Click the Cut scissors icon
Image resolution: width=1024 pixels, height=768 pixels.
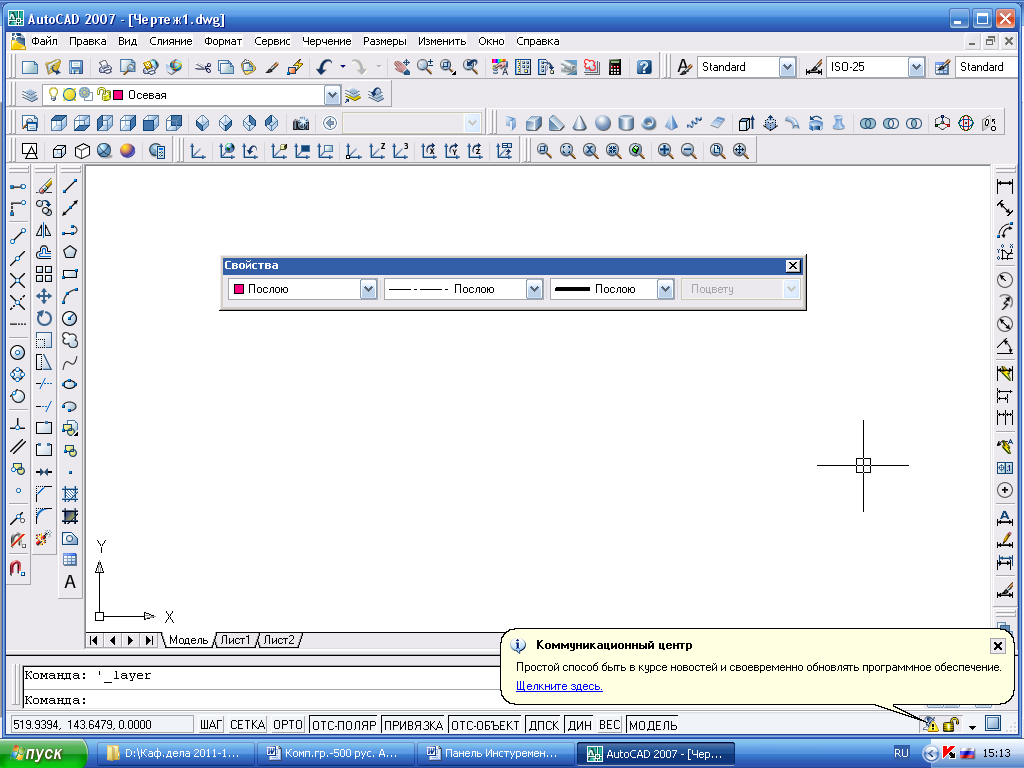pos(203,67)
